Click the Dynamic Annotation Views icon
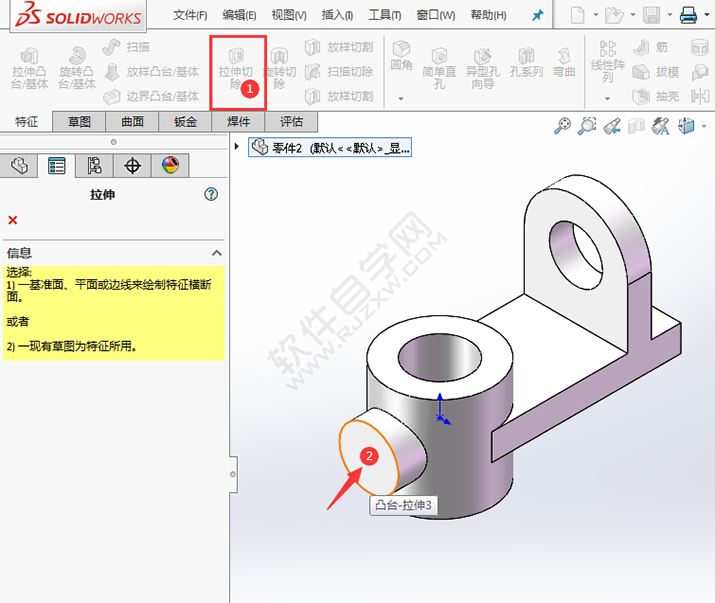 [661, 126]
